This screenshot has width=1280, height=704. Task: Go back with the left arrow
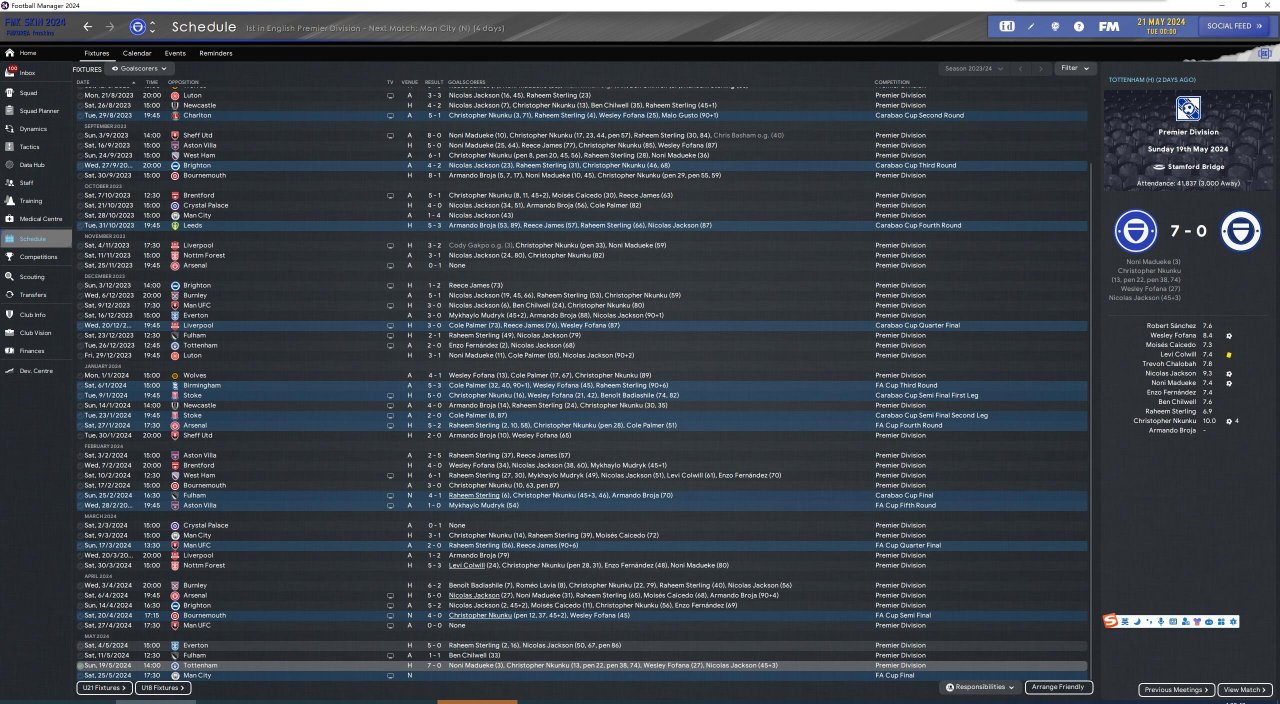[x=88, y=26]
